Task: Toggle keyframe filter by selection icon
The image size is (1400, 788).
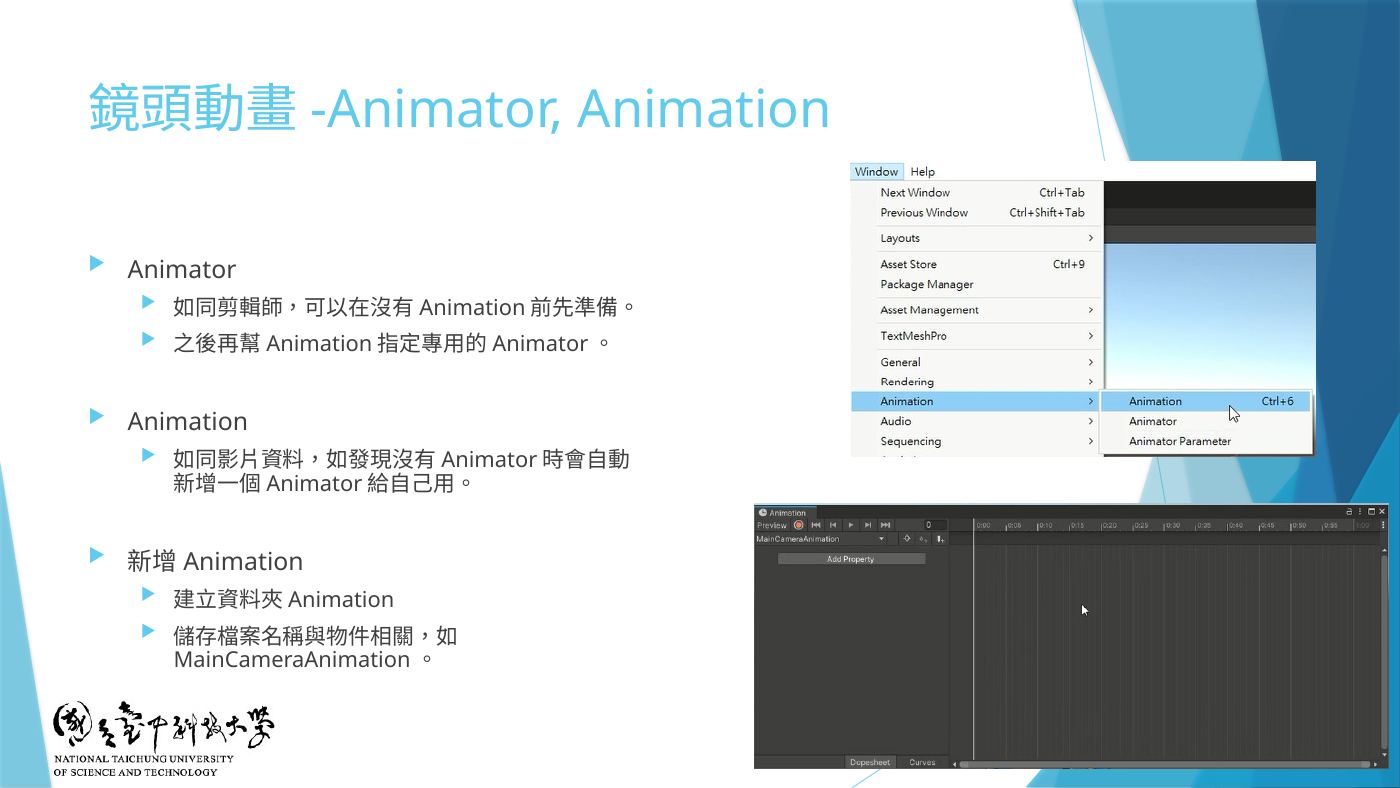Action: 907,539
